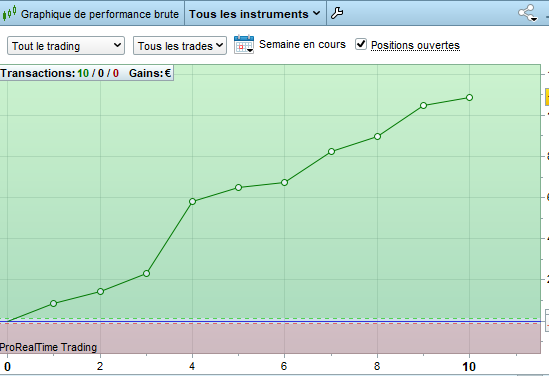The width and height of the screenshot is (549, 376).
Task: Open the wrench settings icon
Action: (x=337, y=13)
